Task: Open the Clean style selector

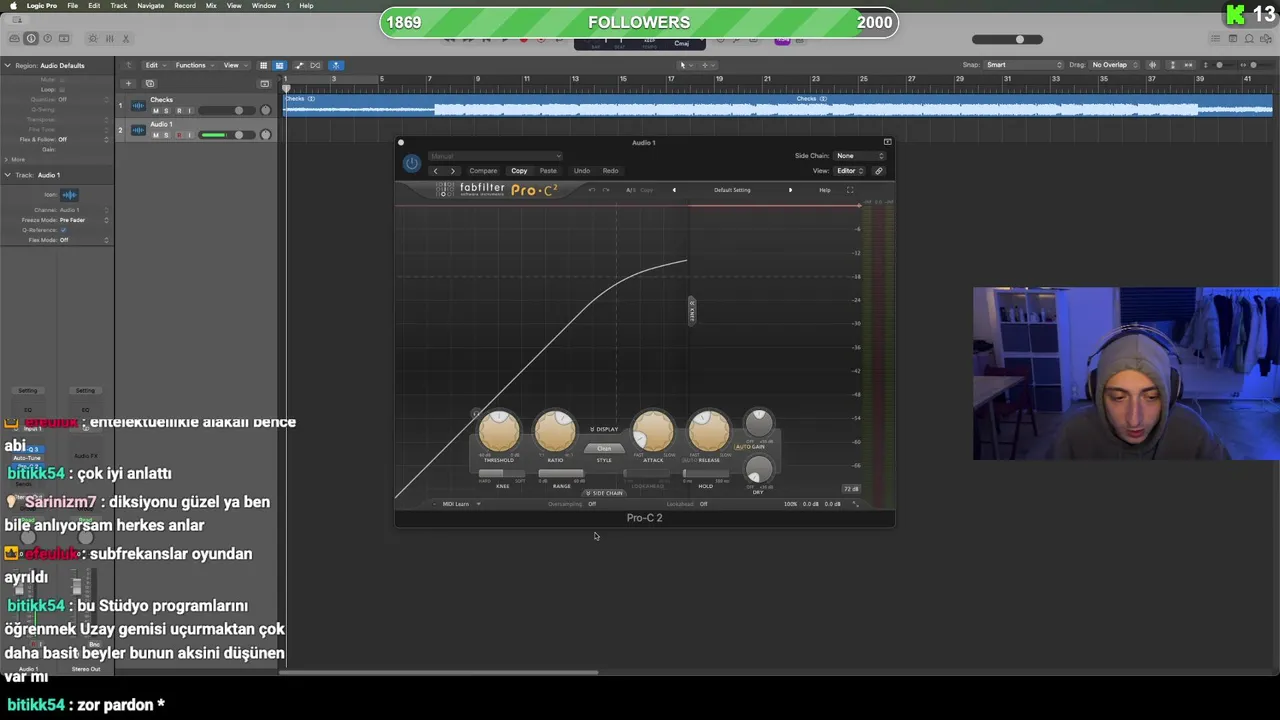Action: click(x=604, y=448)
